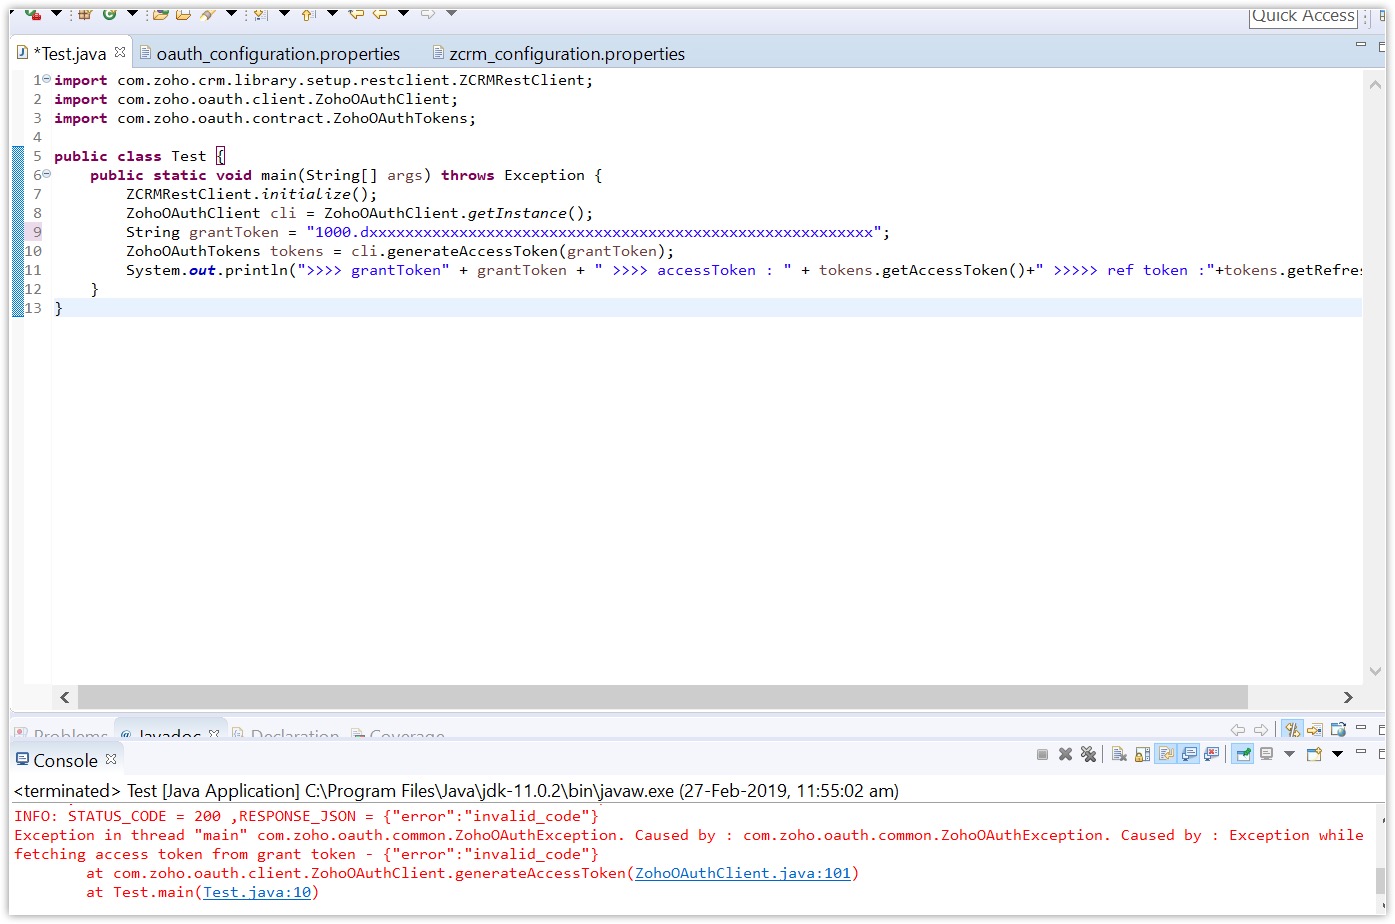This screenshot has width=1395, height=924.
Task: Click the Display Selected Console icon
Action: (x=1266, y=753)
